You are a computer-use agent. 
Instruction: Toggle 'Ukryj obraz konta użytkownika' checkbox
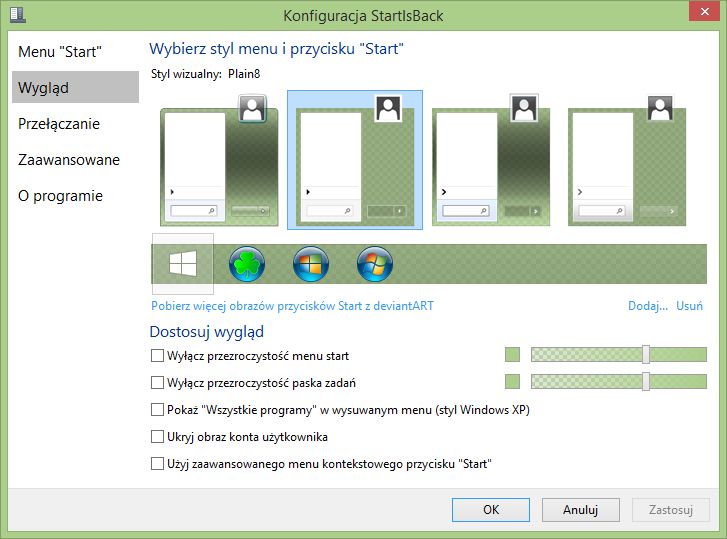pyautogui.click(x=157, y=437)
